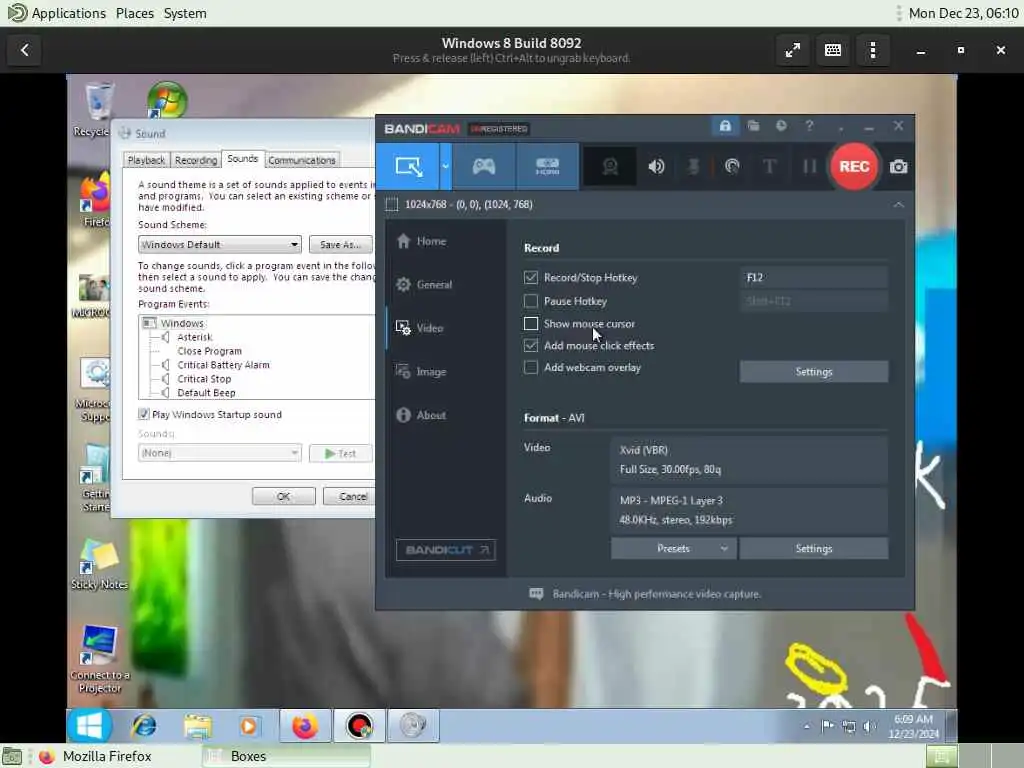Click volume icon in Windows system tray

[869, 726]
